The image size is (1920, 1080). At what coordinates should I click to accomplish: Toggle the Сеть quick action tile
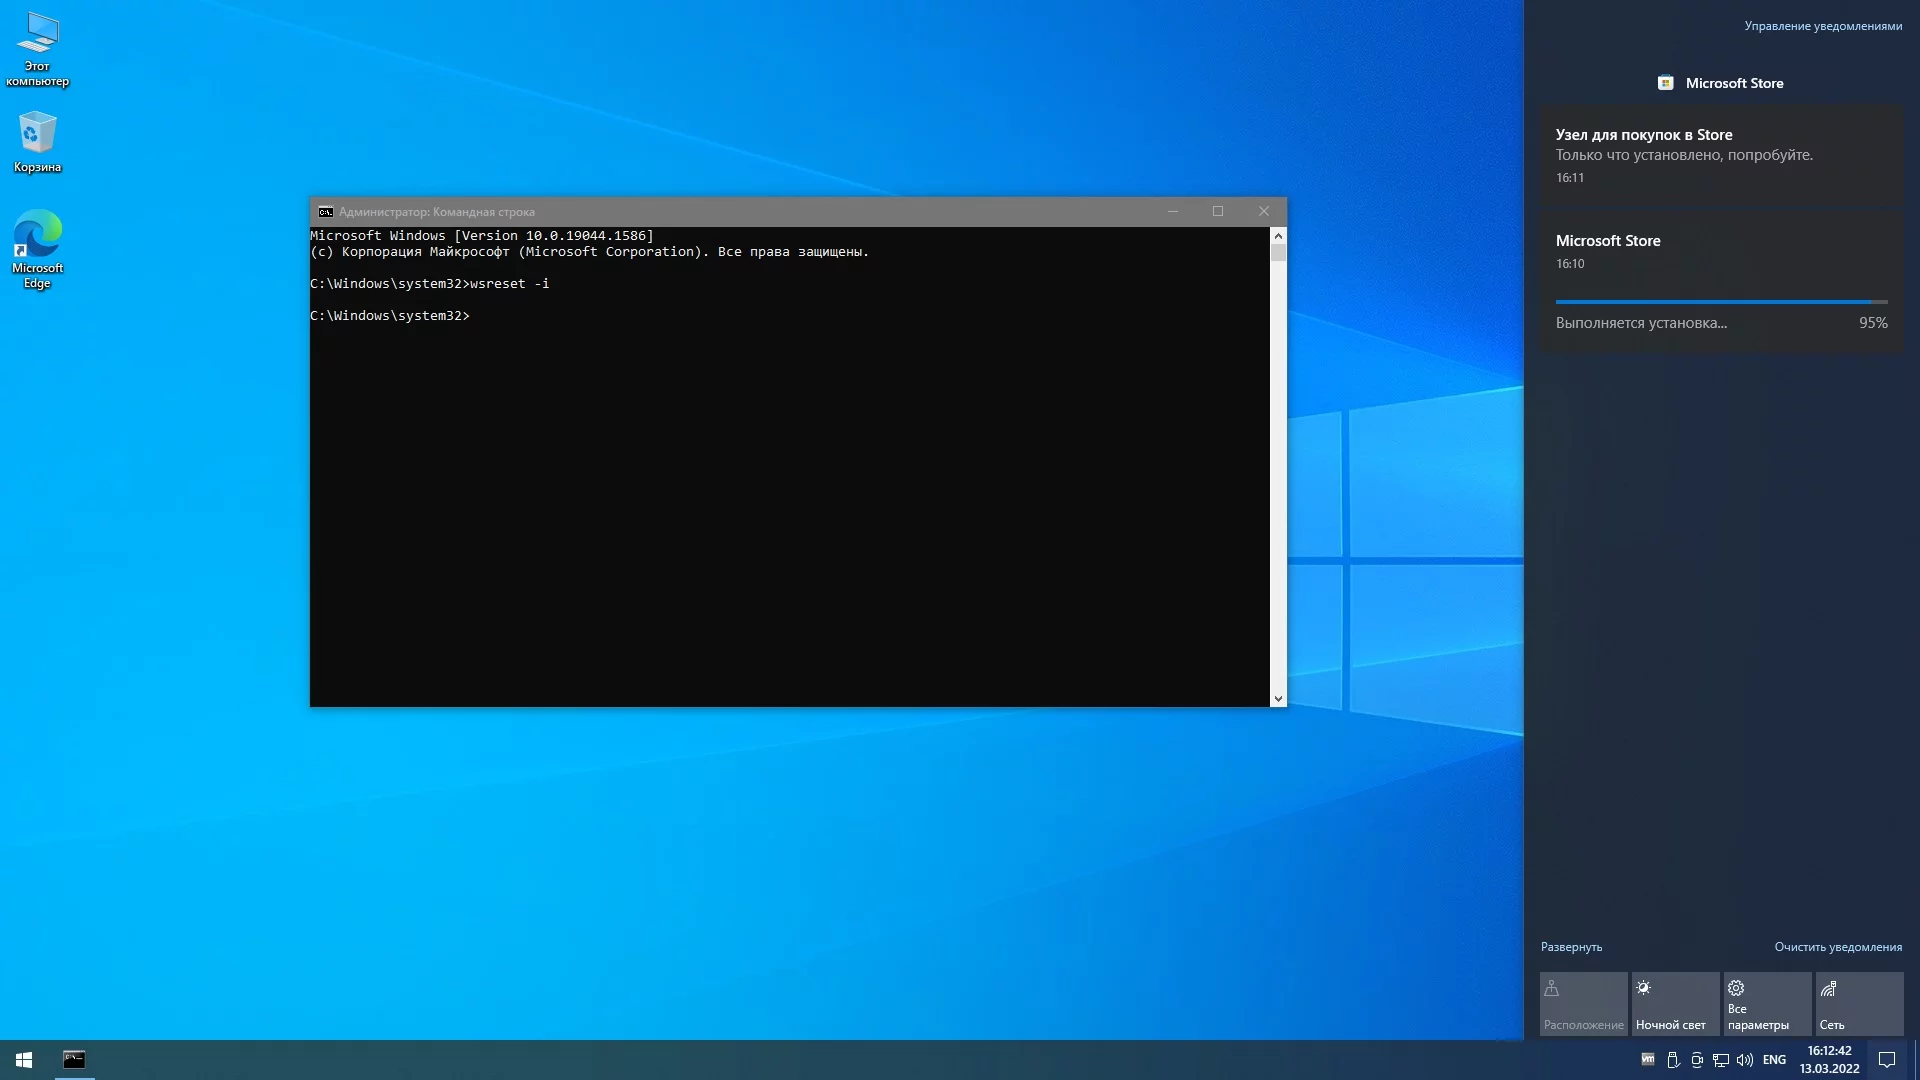point(1859,1004)
